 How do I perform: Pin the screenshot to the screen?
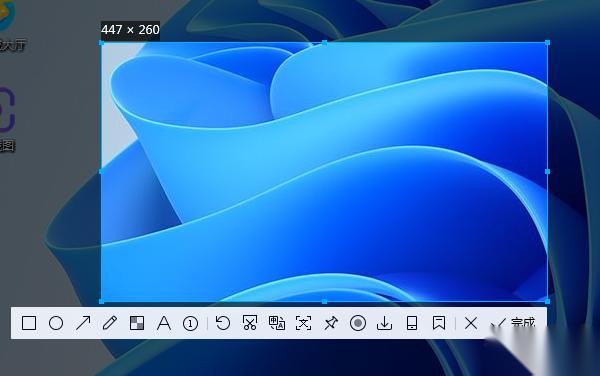(x=331, y=323)
